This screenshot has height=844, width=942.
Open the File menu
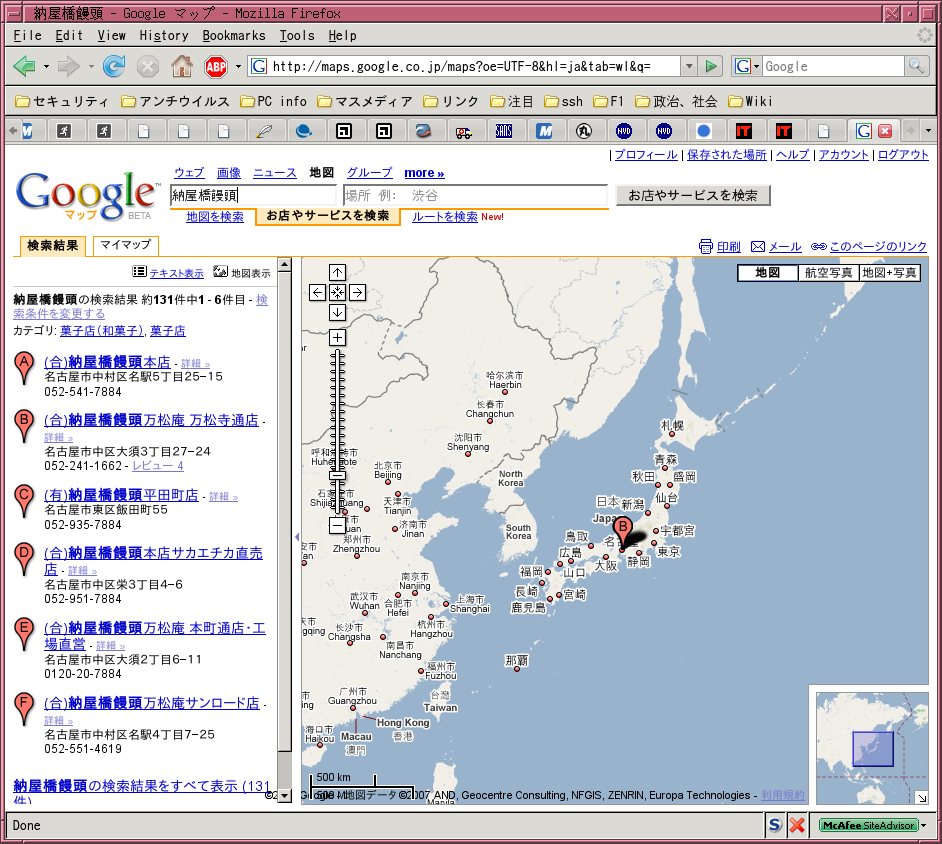28,36
